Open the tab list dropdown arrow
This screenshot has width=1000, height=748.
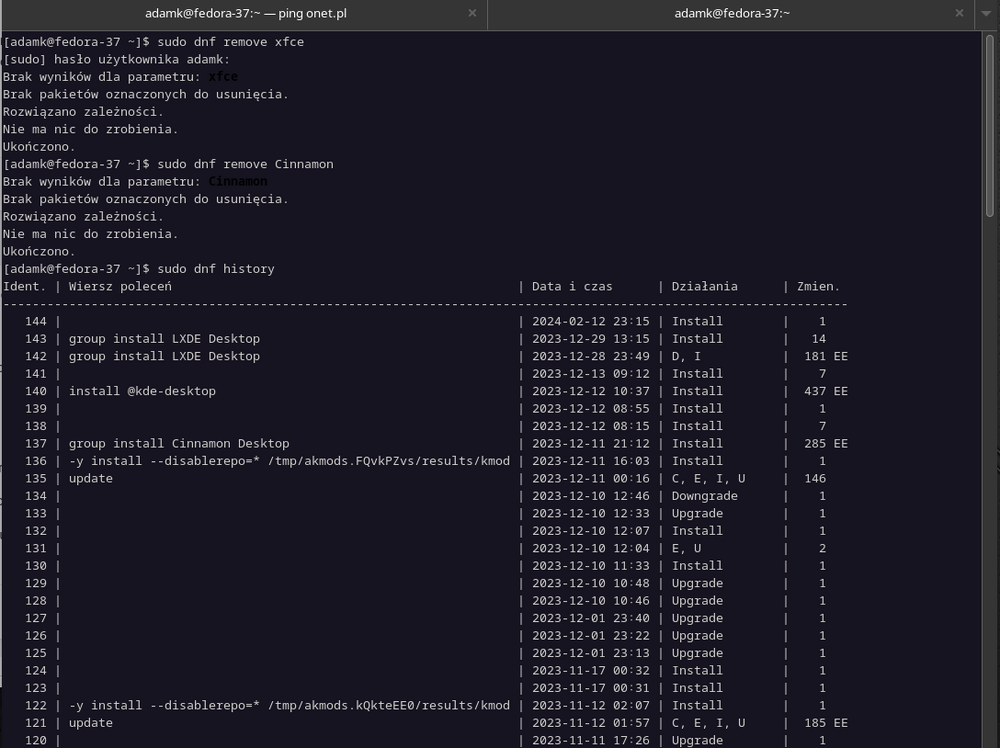click(988, 14)
